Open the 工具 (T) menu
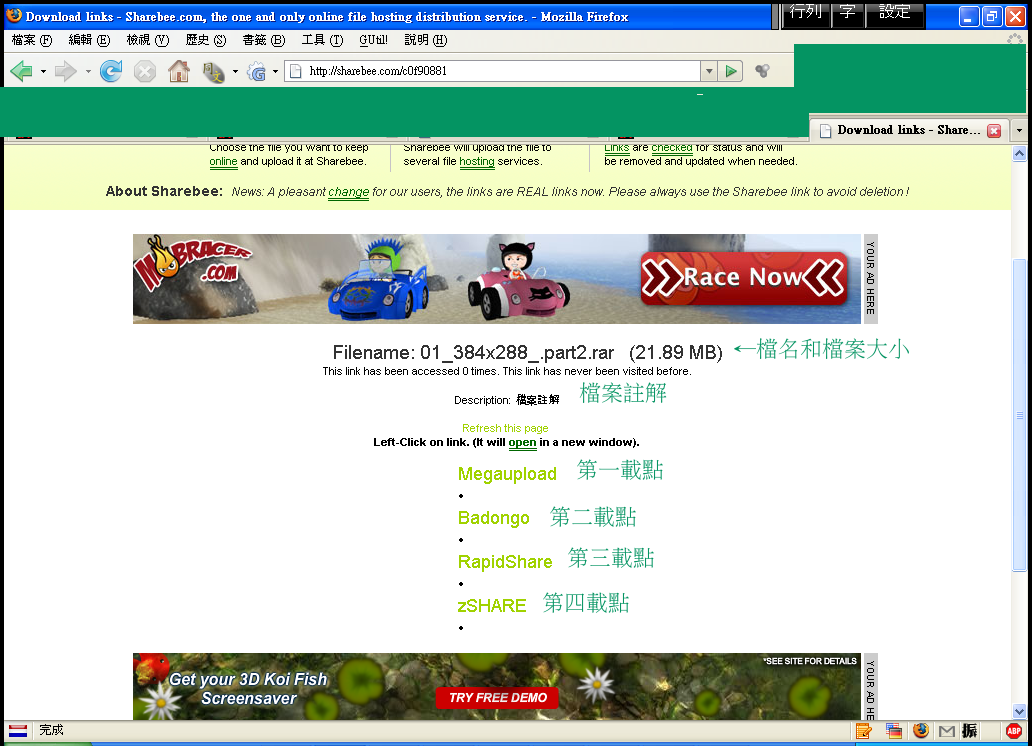Screen dimensions: 1032x746 coord(322,40)
